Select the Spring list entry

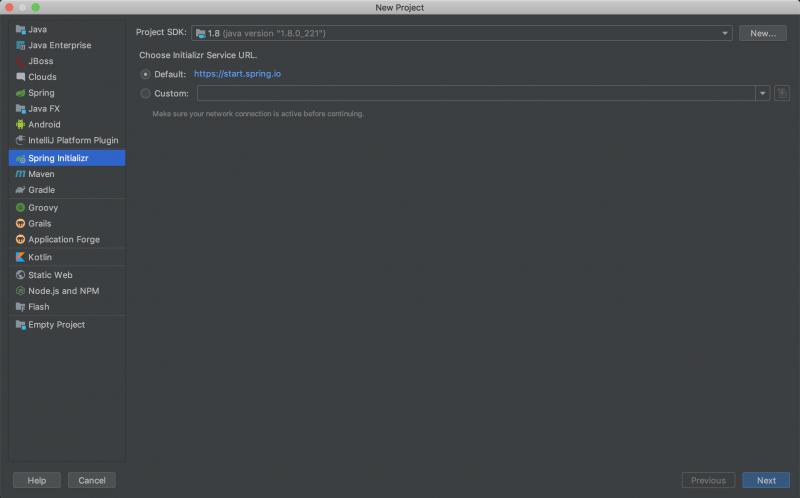(67, 93)
